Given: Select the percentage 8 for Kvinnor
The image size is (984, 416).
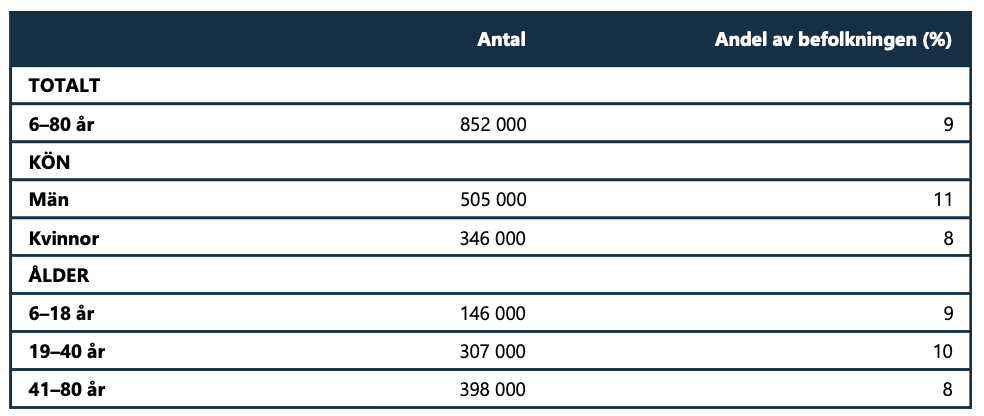Looking at the screenshot, I should 948,238.
